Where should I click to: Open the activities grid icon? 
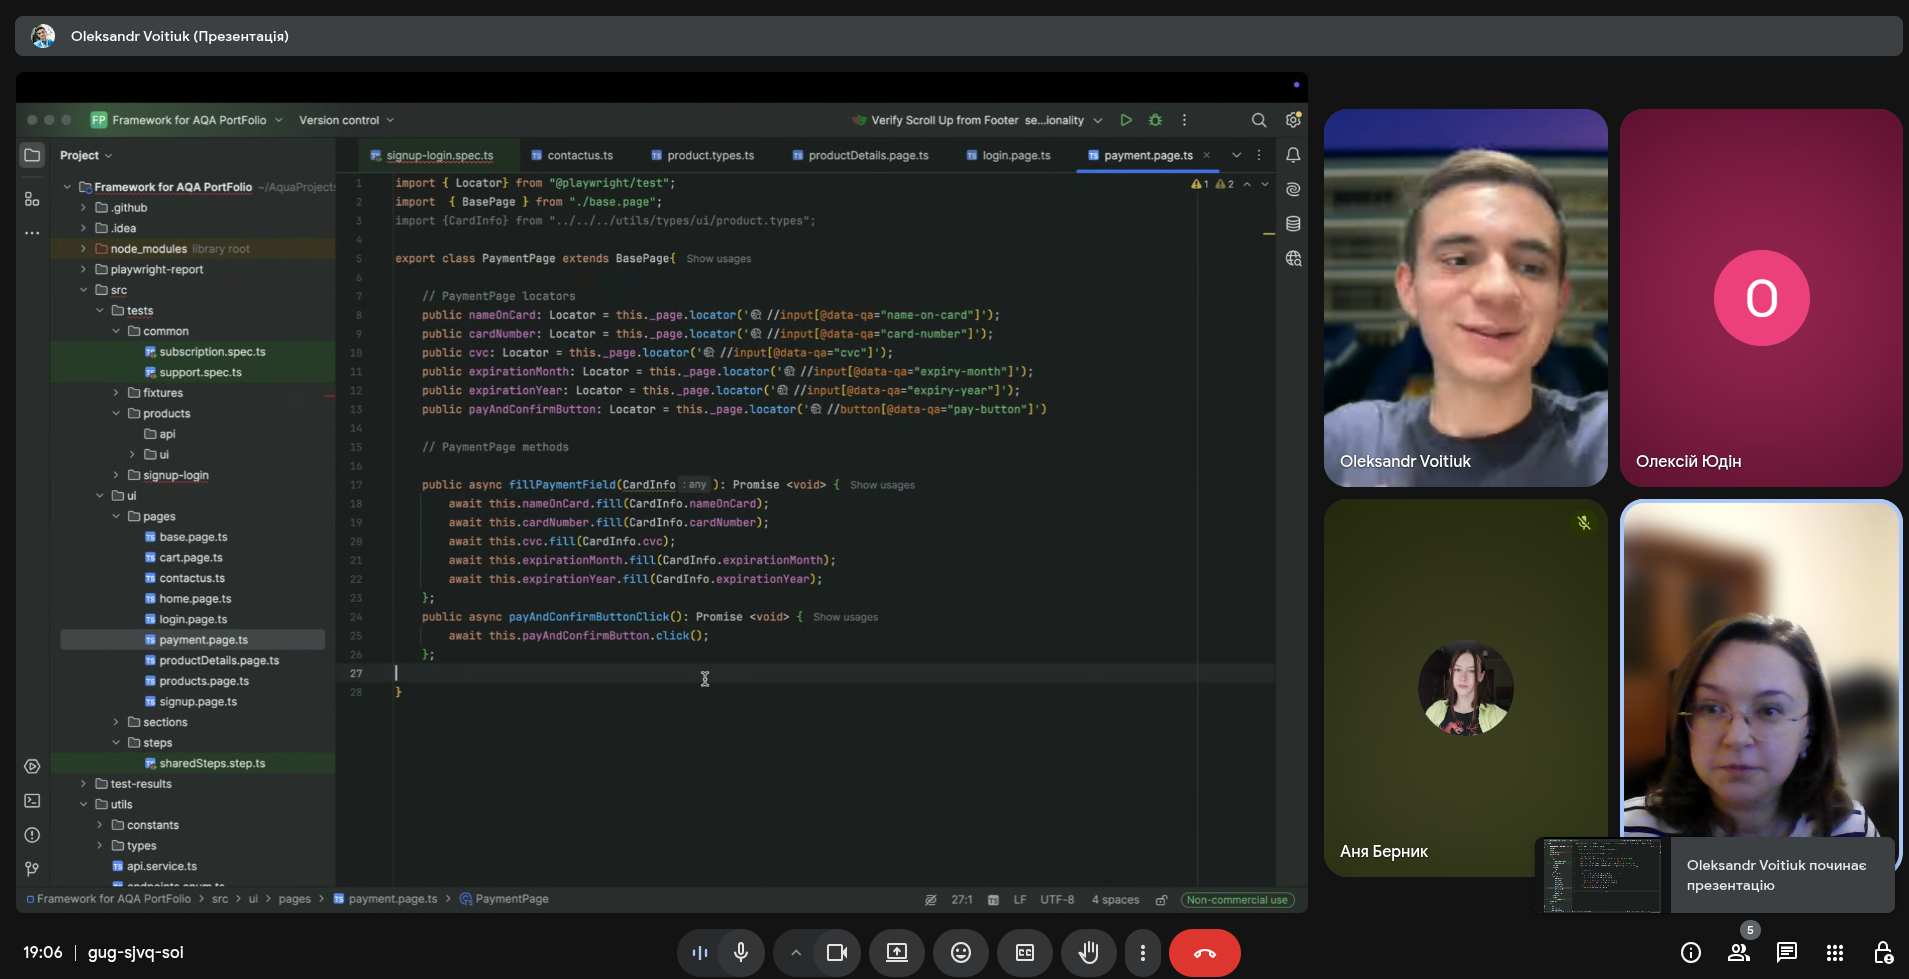1834,953
